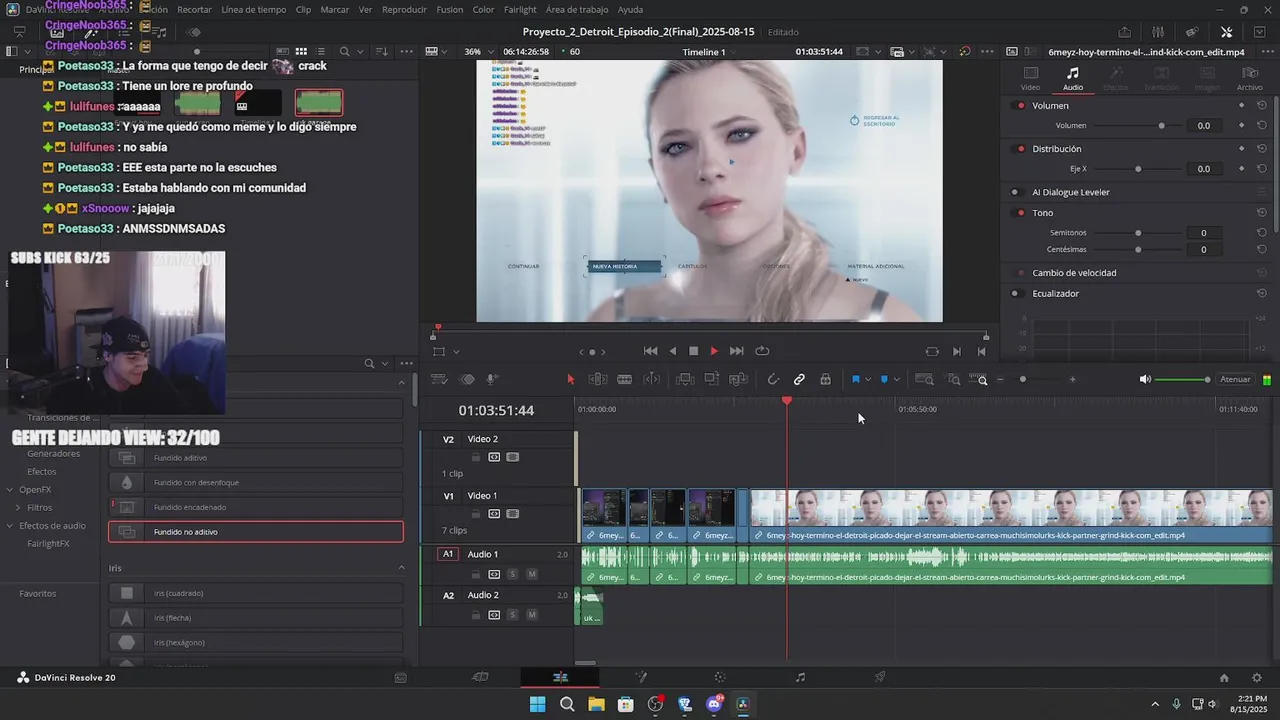The width and height of the screenshot is (1280, 720).
Task: Disable Video 1 track filmstrip icon
Action: [x=513, y=514]
